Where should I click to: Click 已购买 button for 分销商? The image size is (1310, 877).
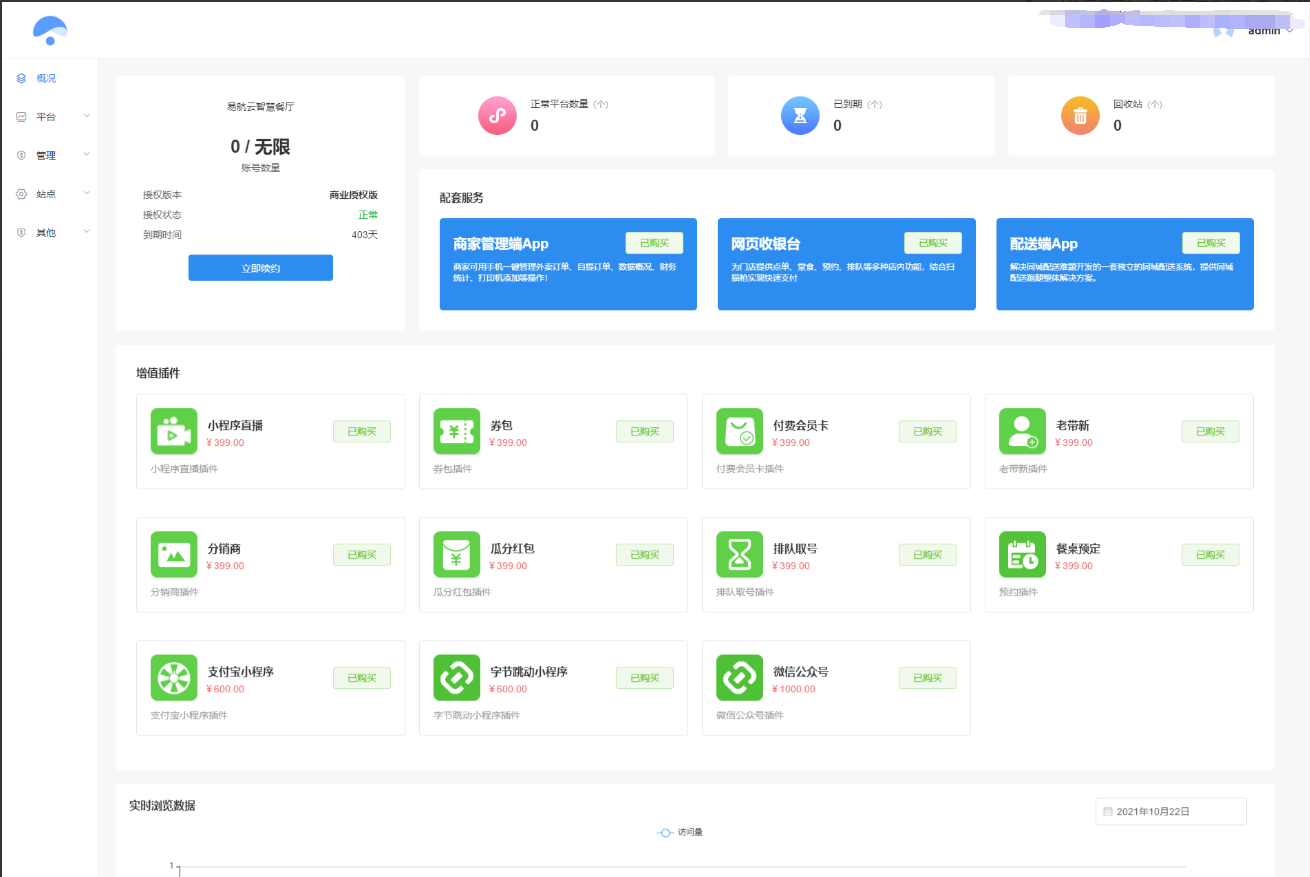click(x=362, y=554)
